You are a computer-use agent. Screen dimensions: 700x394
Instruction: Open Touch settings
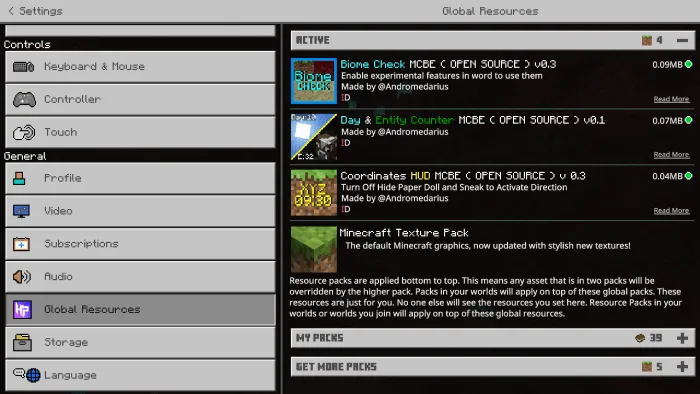point(140,132)
